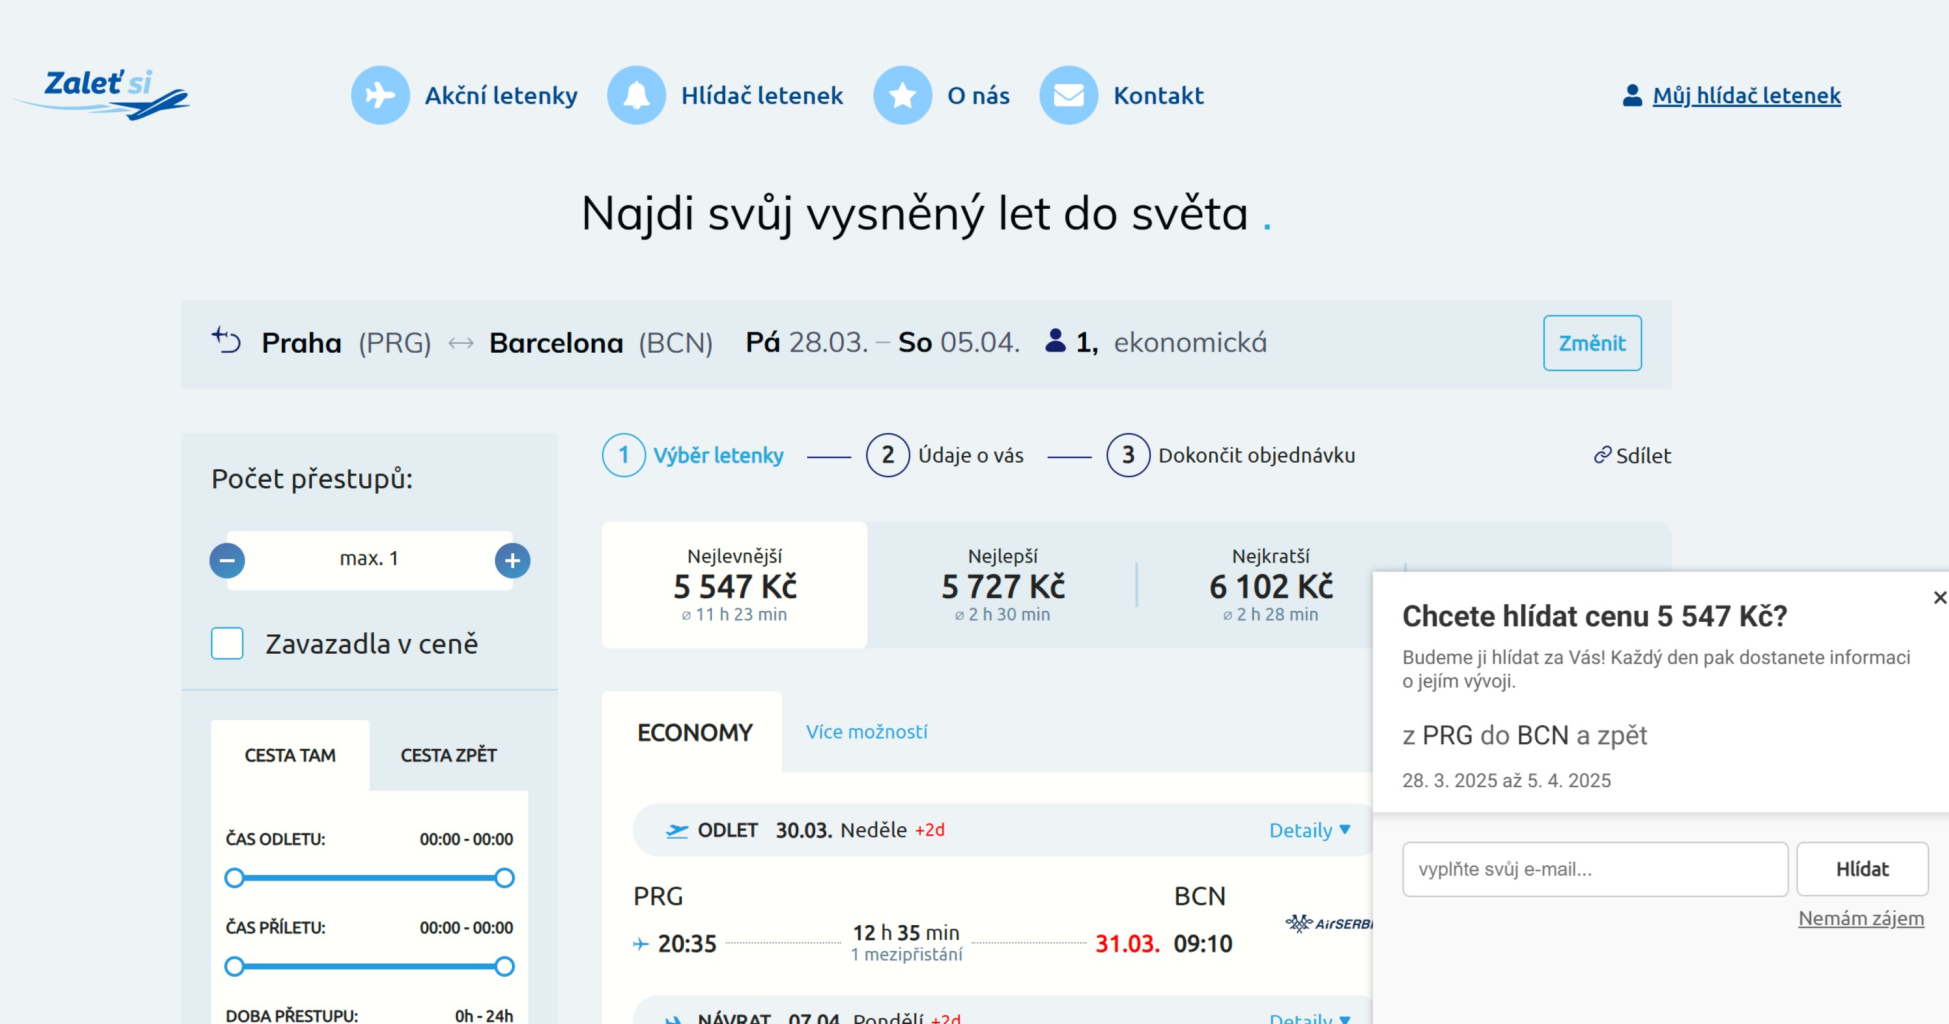Open Akční letenky via the plane icon
Viewport: 1949px width, 1024px height.
380,95
